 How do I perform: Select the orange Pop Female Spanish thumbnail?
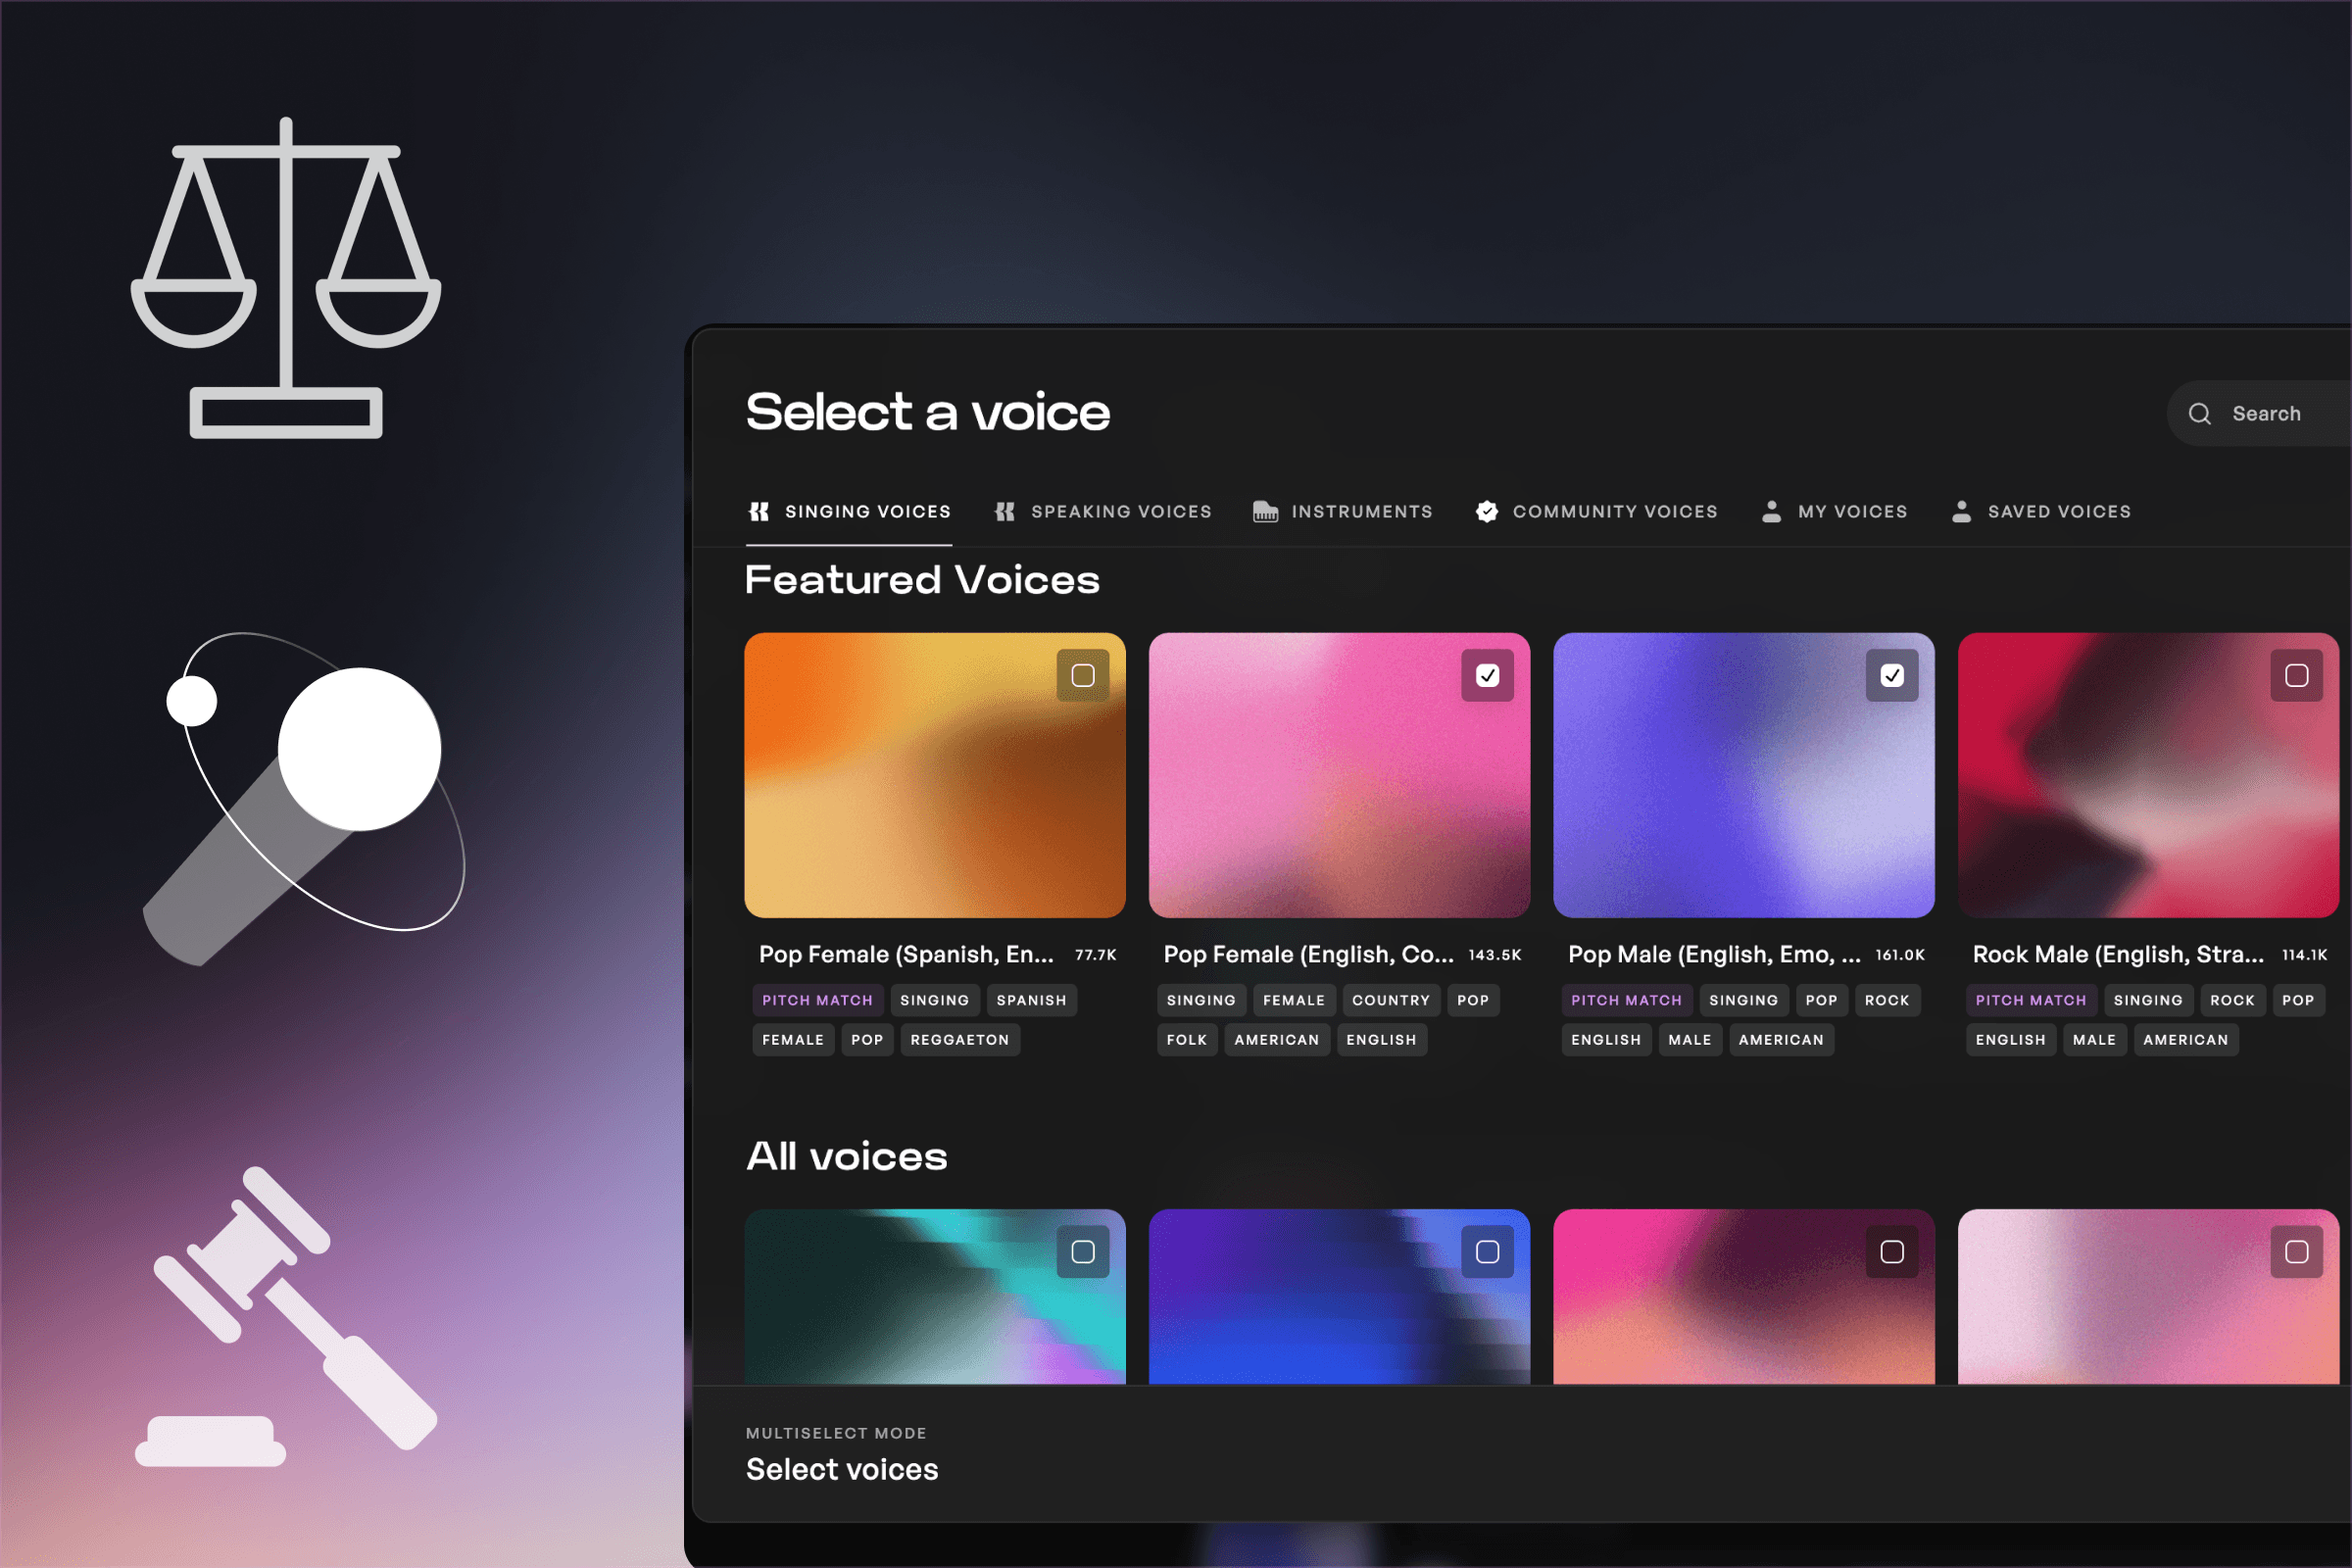(x=935, y=776)
